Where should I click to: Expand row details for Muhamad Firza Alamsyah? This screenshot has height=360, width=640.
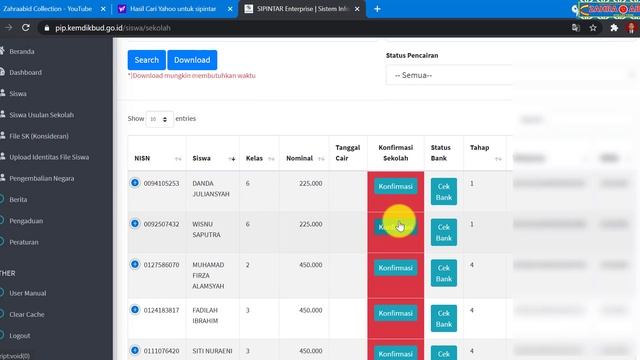pos(135,264)
